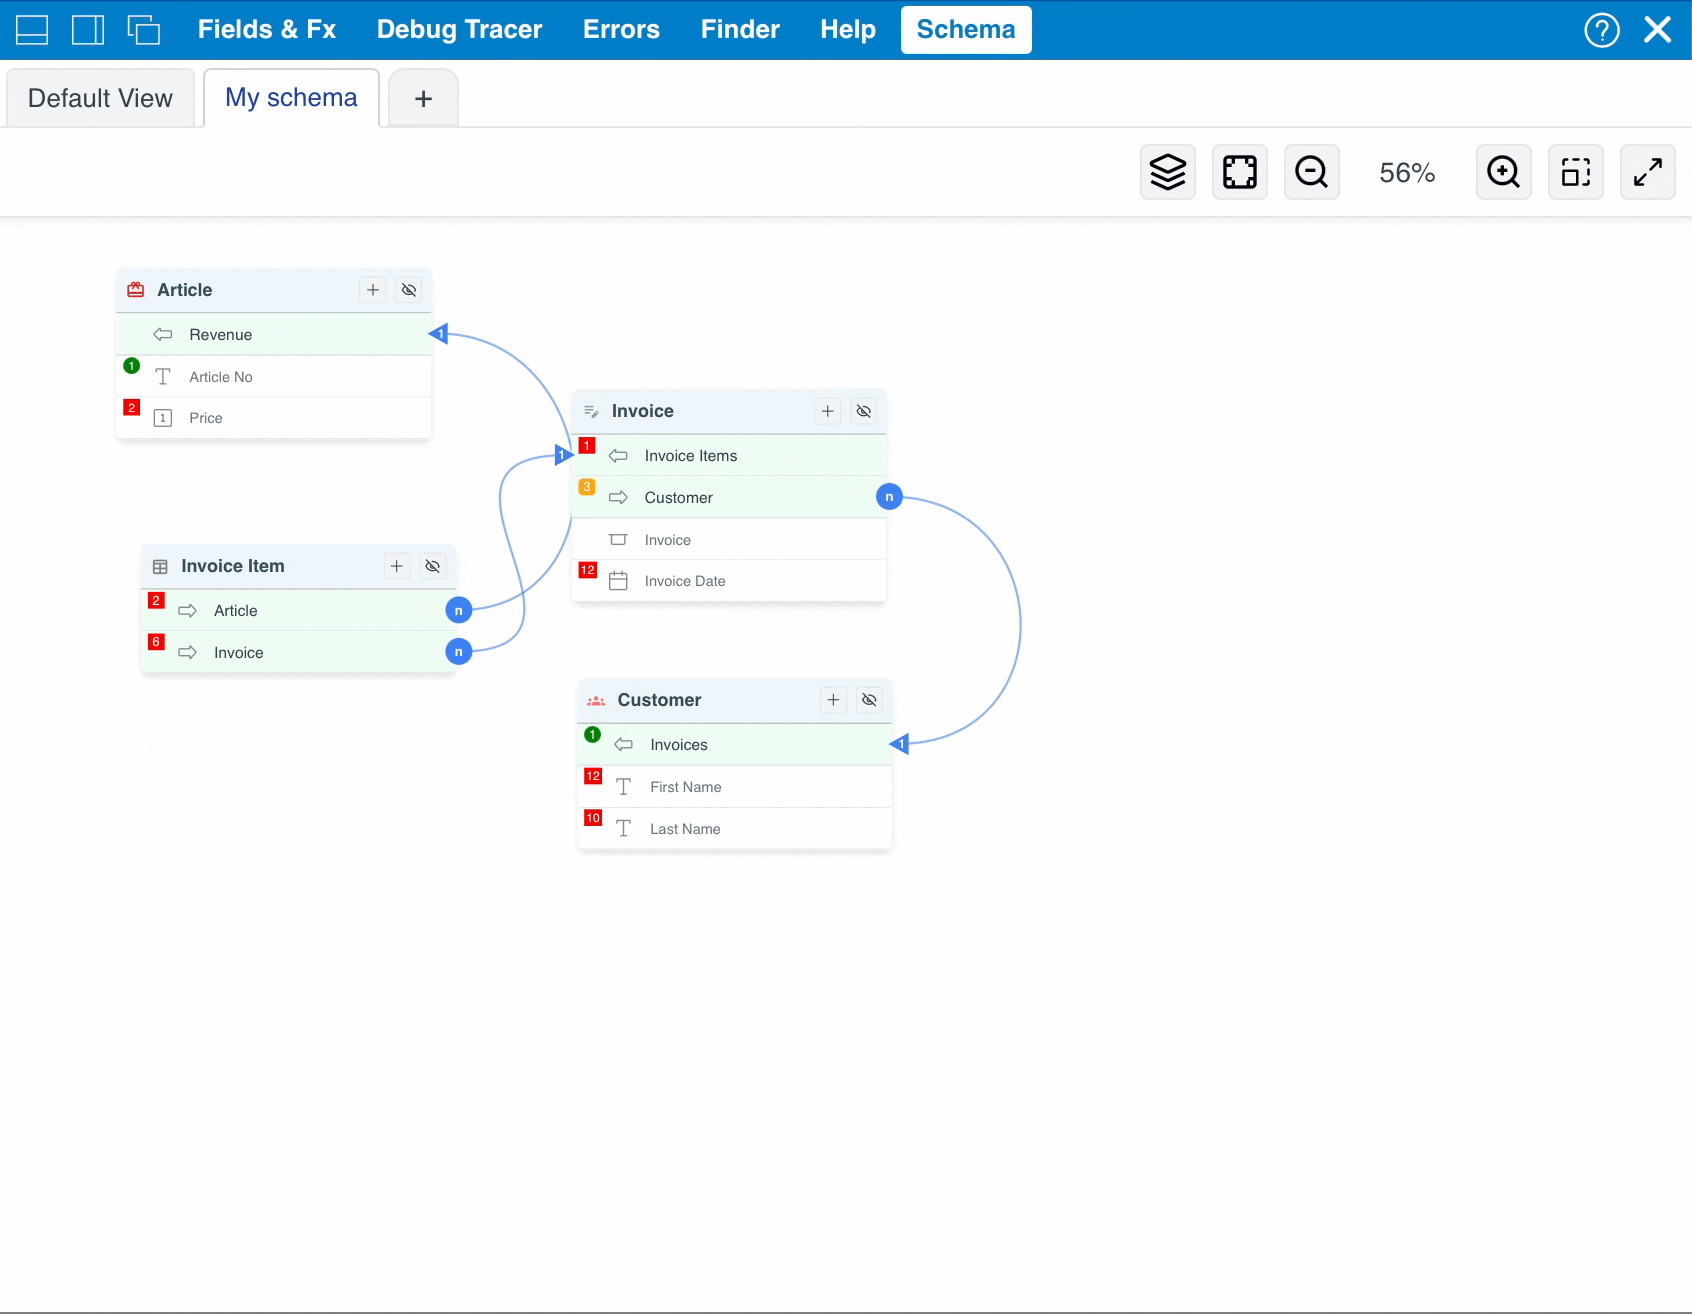The width and height of the screenshot is (1692, 1314).
Task: Click the dashed selection zoom icon
Action: [1576, 172]
